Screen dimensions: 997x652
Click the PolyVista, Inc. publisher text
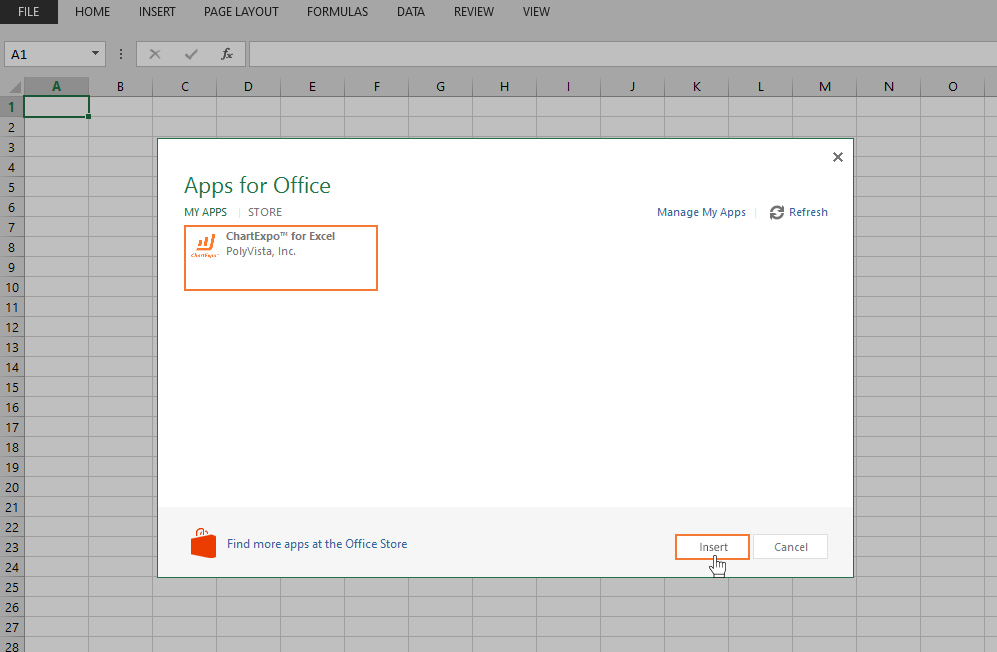click(261, 251)
